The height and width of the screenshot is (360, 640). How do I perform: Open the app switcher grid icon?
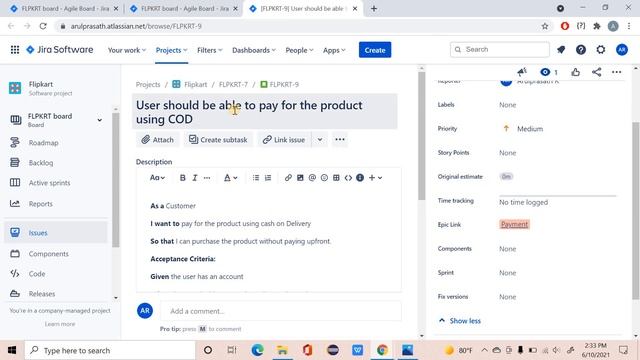pyautogui.click(x=15, y=50)
